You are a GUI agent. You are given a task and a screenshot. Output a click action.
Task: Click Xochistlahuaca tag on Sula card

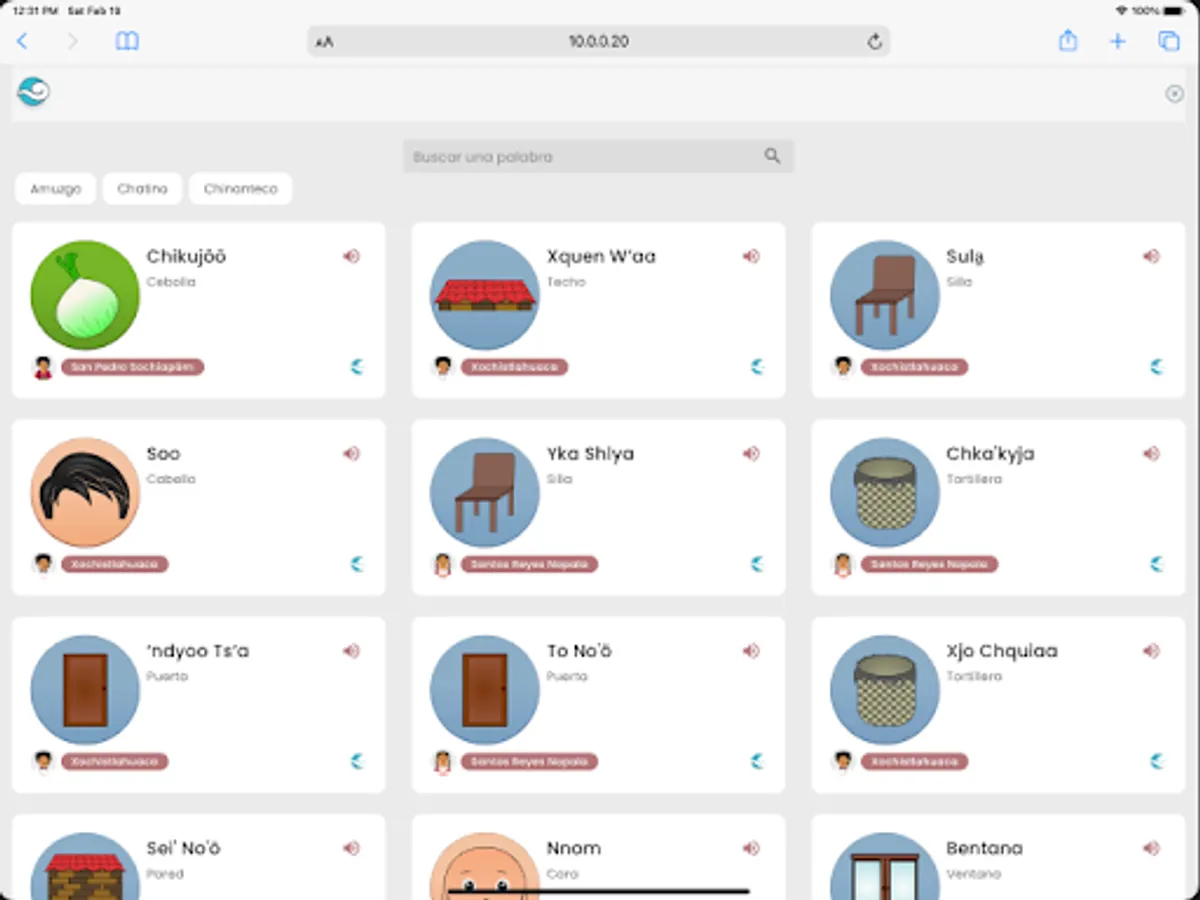(x=914, y=367)
